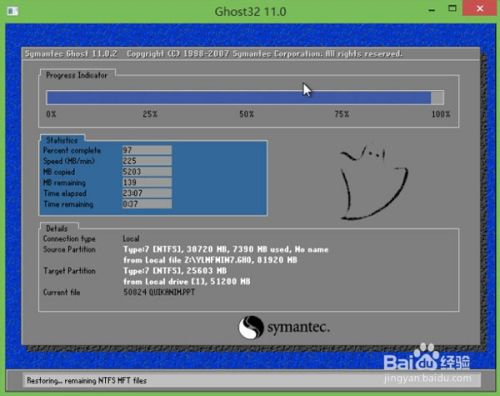Click the Speed (MB/min) label
Screen dimensions: 500x396
[69, 161]
